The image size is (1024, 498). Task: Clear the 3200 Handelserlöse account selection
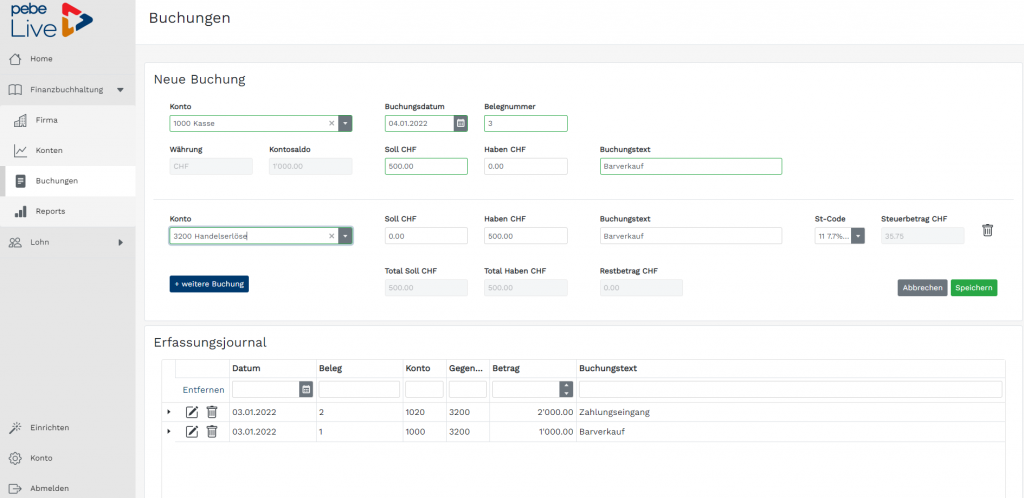pos(331,236)
